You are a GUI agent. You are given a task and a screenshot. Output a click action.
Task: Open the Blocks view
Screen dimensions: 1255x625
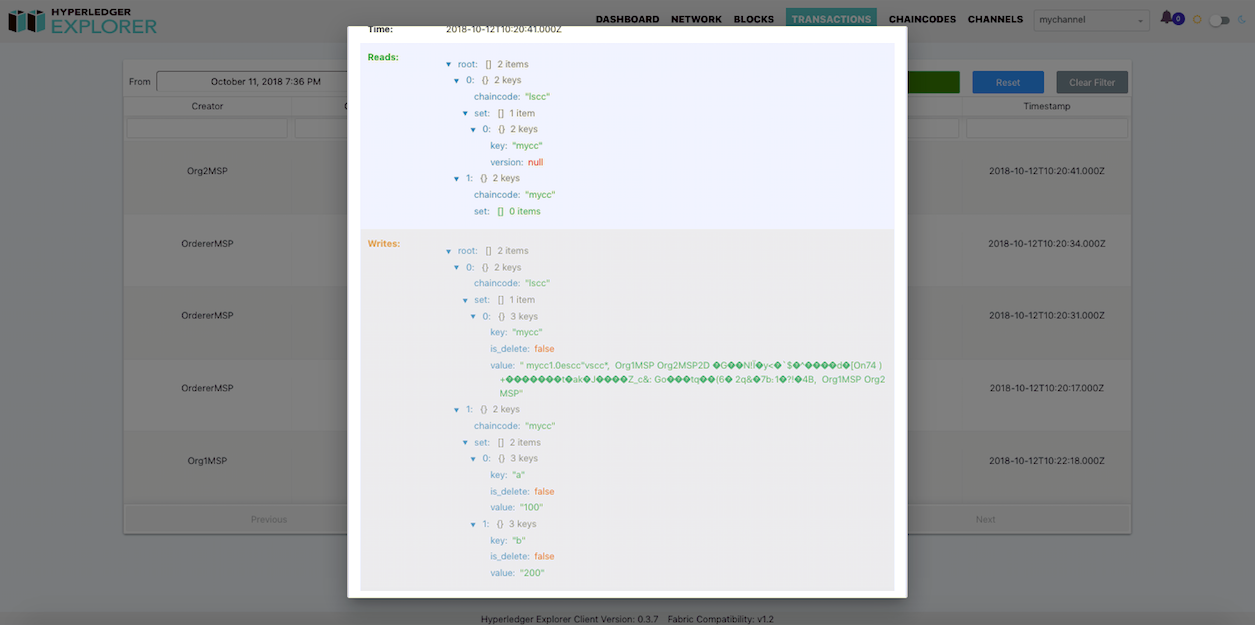pos(753,18)
